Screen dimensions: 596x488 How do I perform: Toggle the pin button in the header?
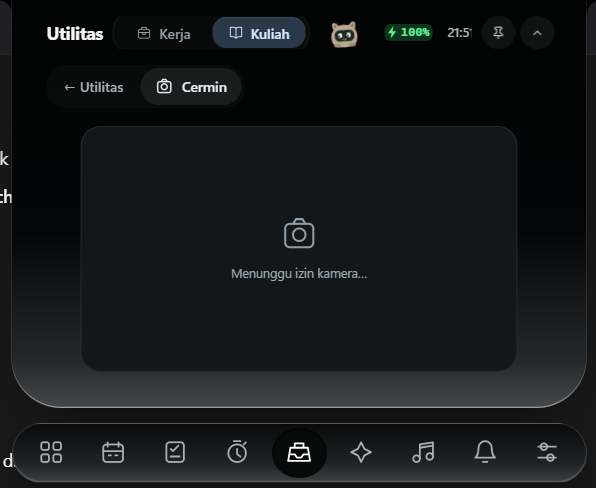(x=498, y=33)
